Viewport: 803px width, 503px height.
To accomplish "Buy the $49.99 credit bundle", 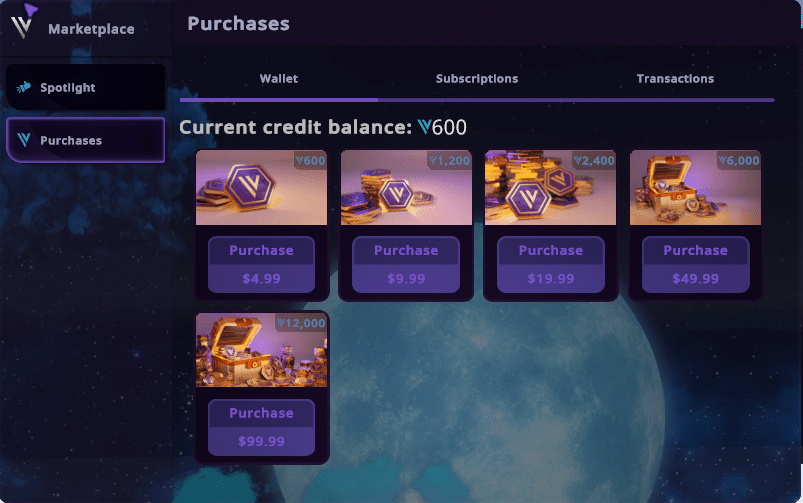I will click(x=695, y=265).
